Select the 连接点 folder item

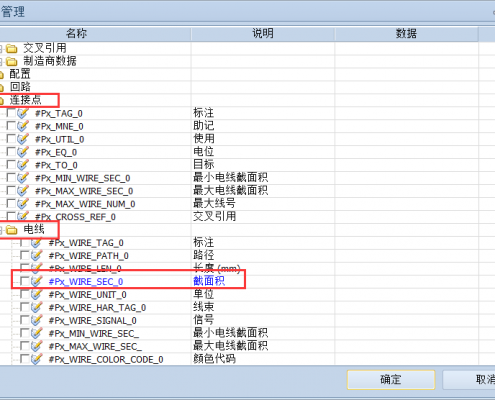(x=25, y=100)
